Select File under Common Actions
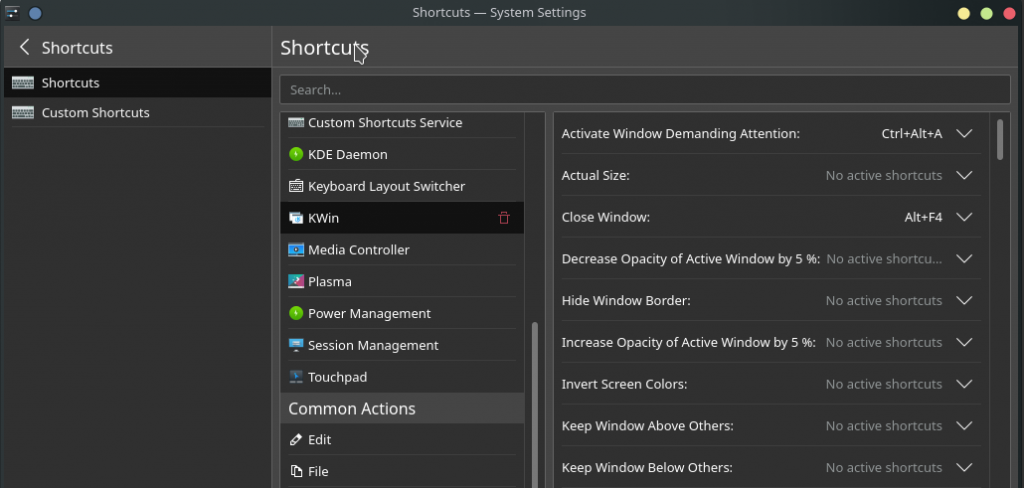The width and height of the screenshot is (1024, 488). pos(402,472)
